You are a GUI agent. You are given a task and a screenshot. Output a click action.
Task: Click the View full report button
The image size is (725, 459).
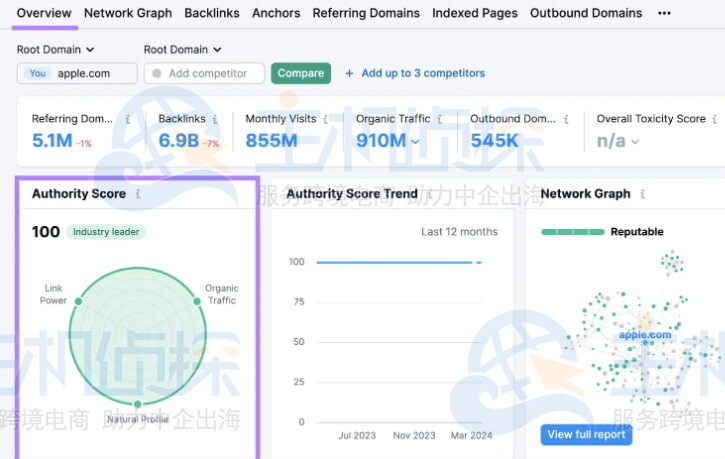pos(586,435)
